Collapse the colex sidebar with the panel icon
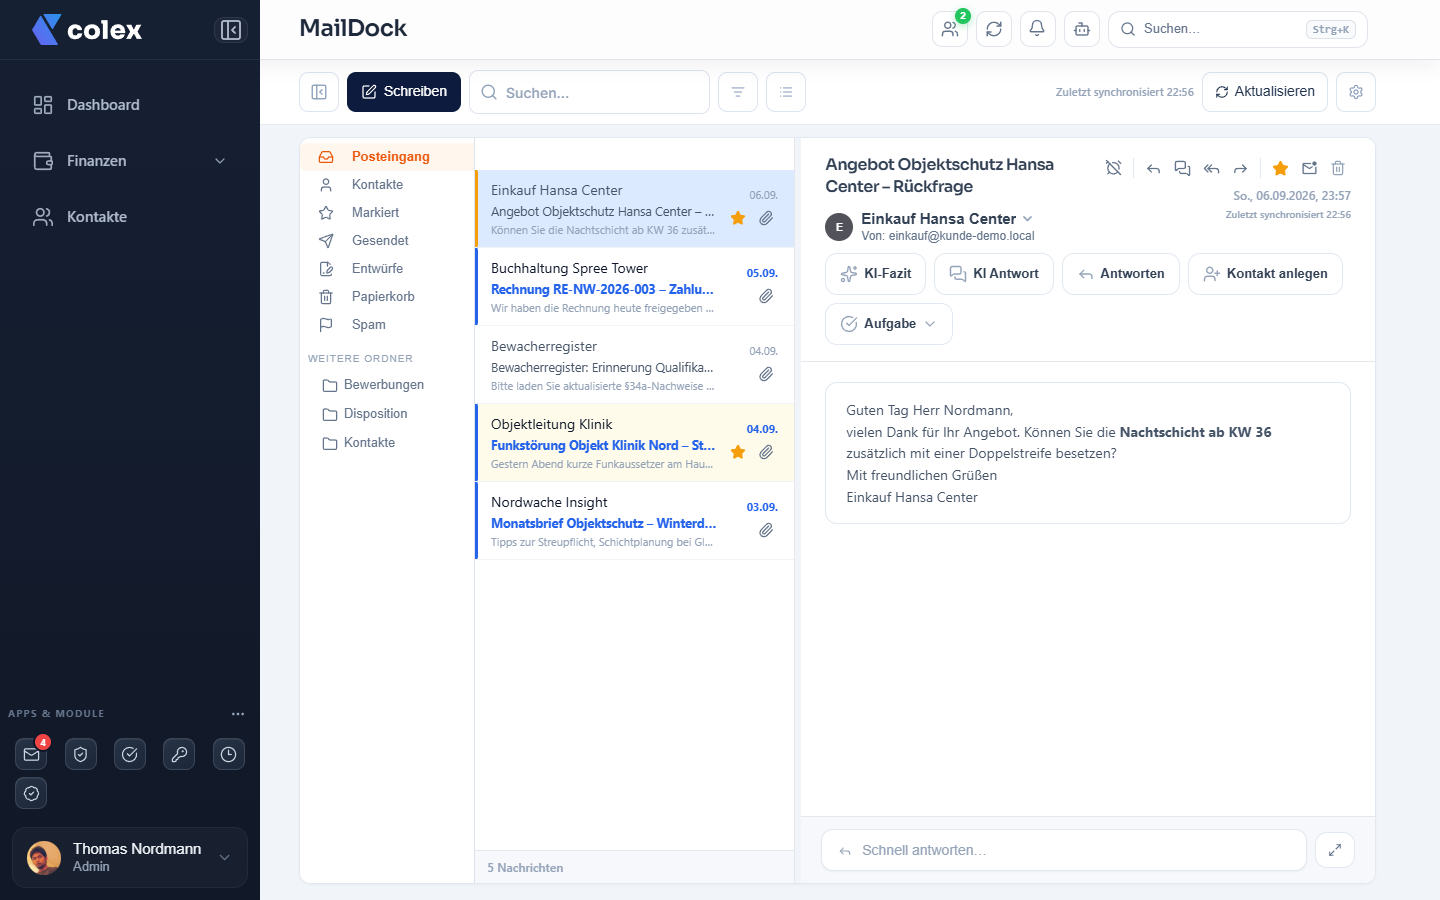The image size is (1440, 900). [x=231, y=30]
